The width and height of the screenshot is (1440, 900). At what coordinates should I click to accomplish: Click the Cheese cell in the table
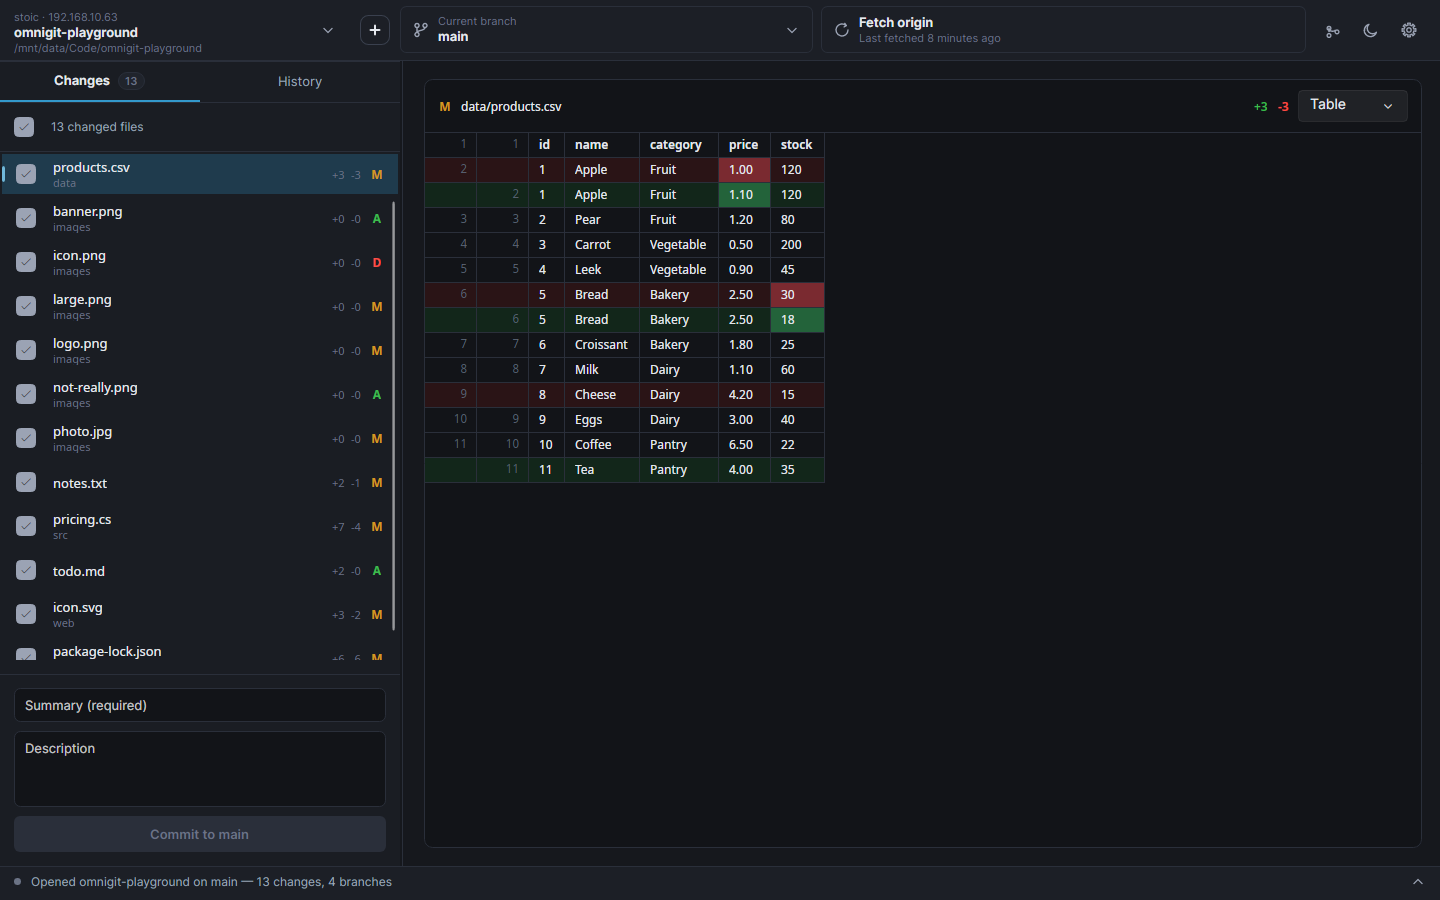[x=602, y=395]
